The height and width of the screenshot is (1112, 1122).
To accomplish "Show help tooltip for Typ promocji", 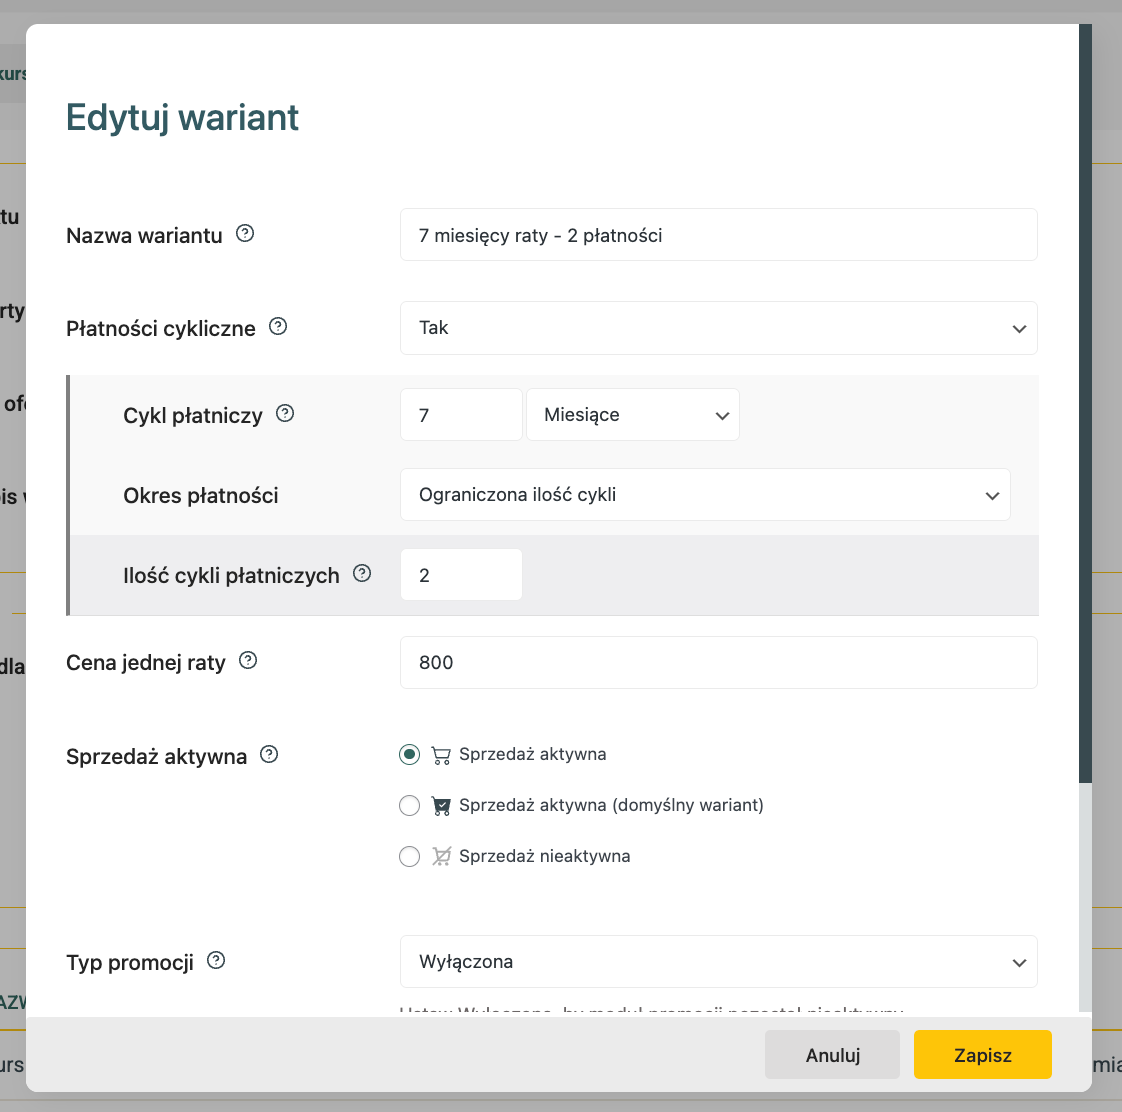I will coord(216,960).
